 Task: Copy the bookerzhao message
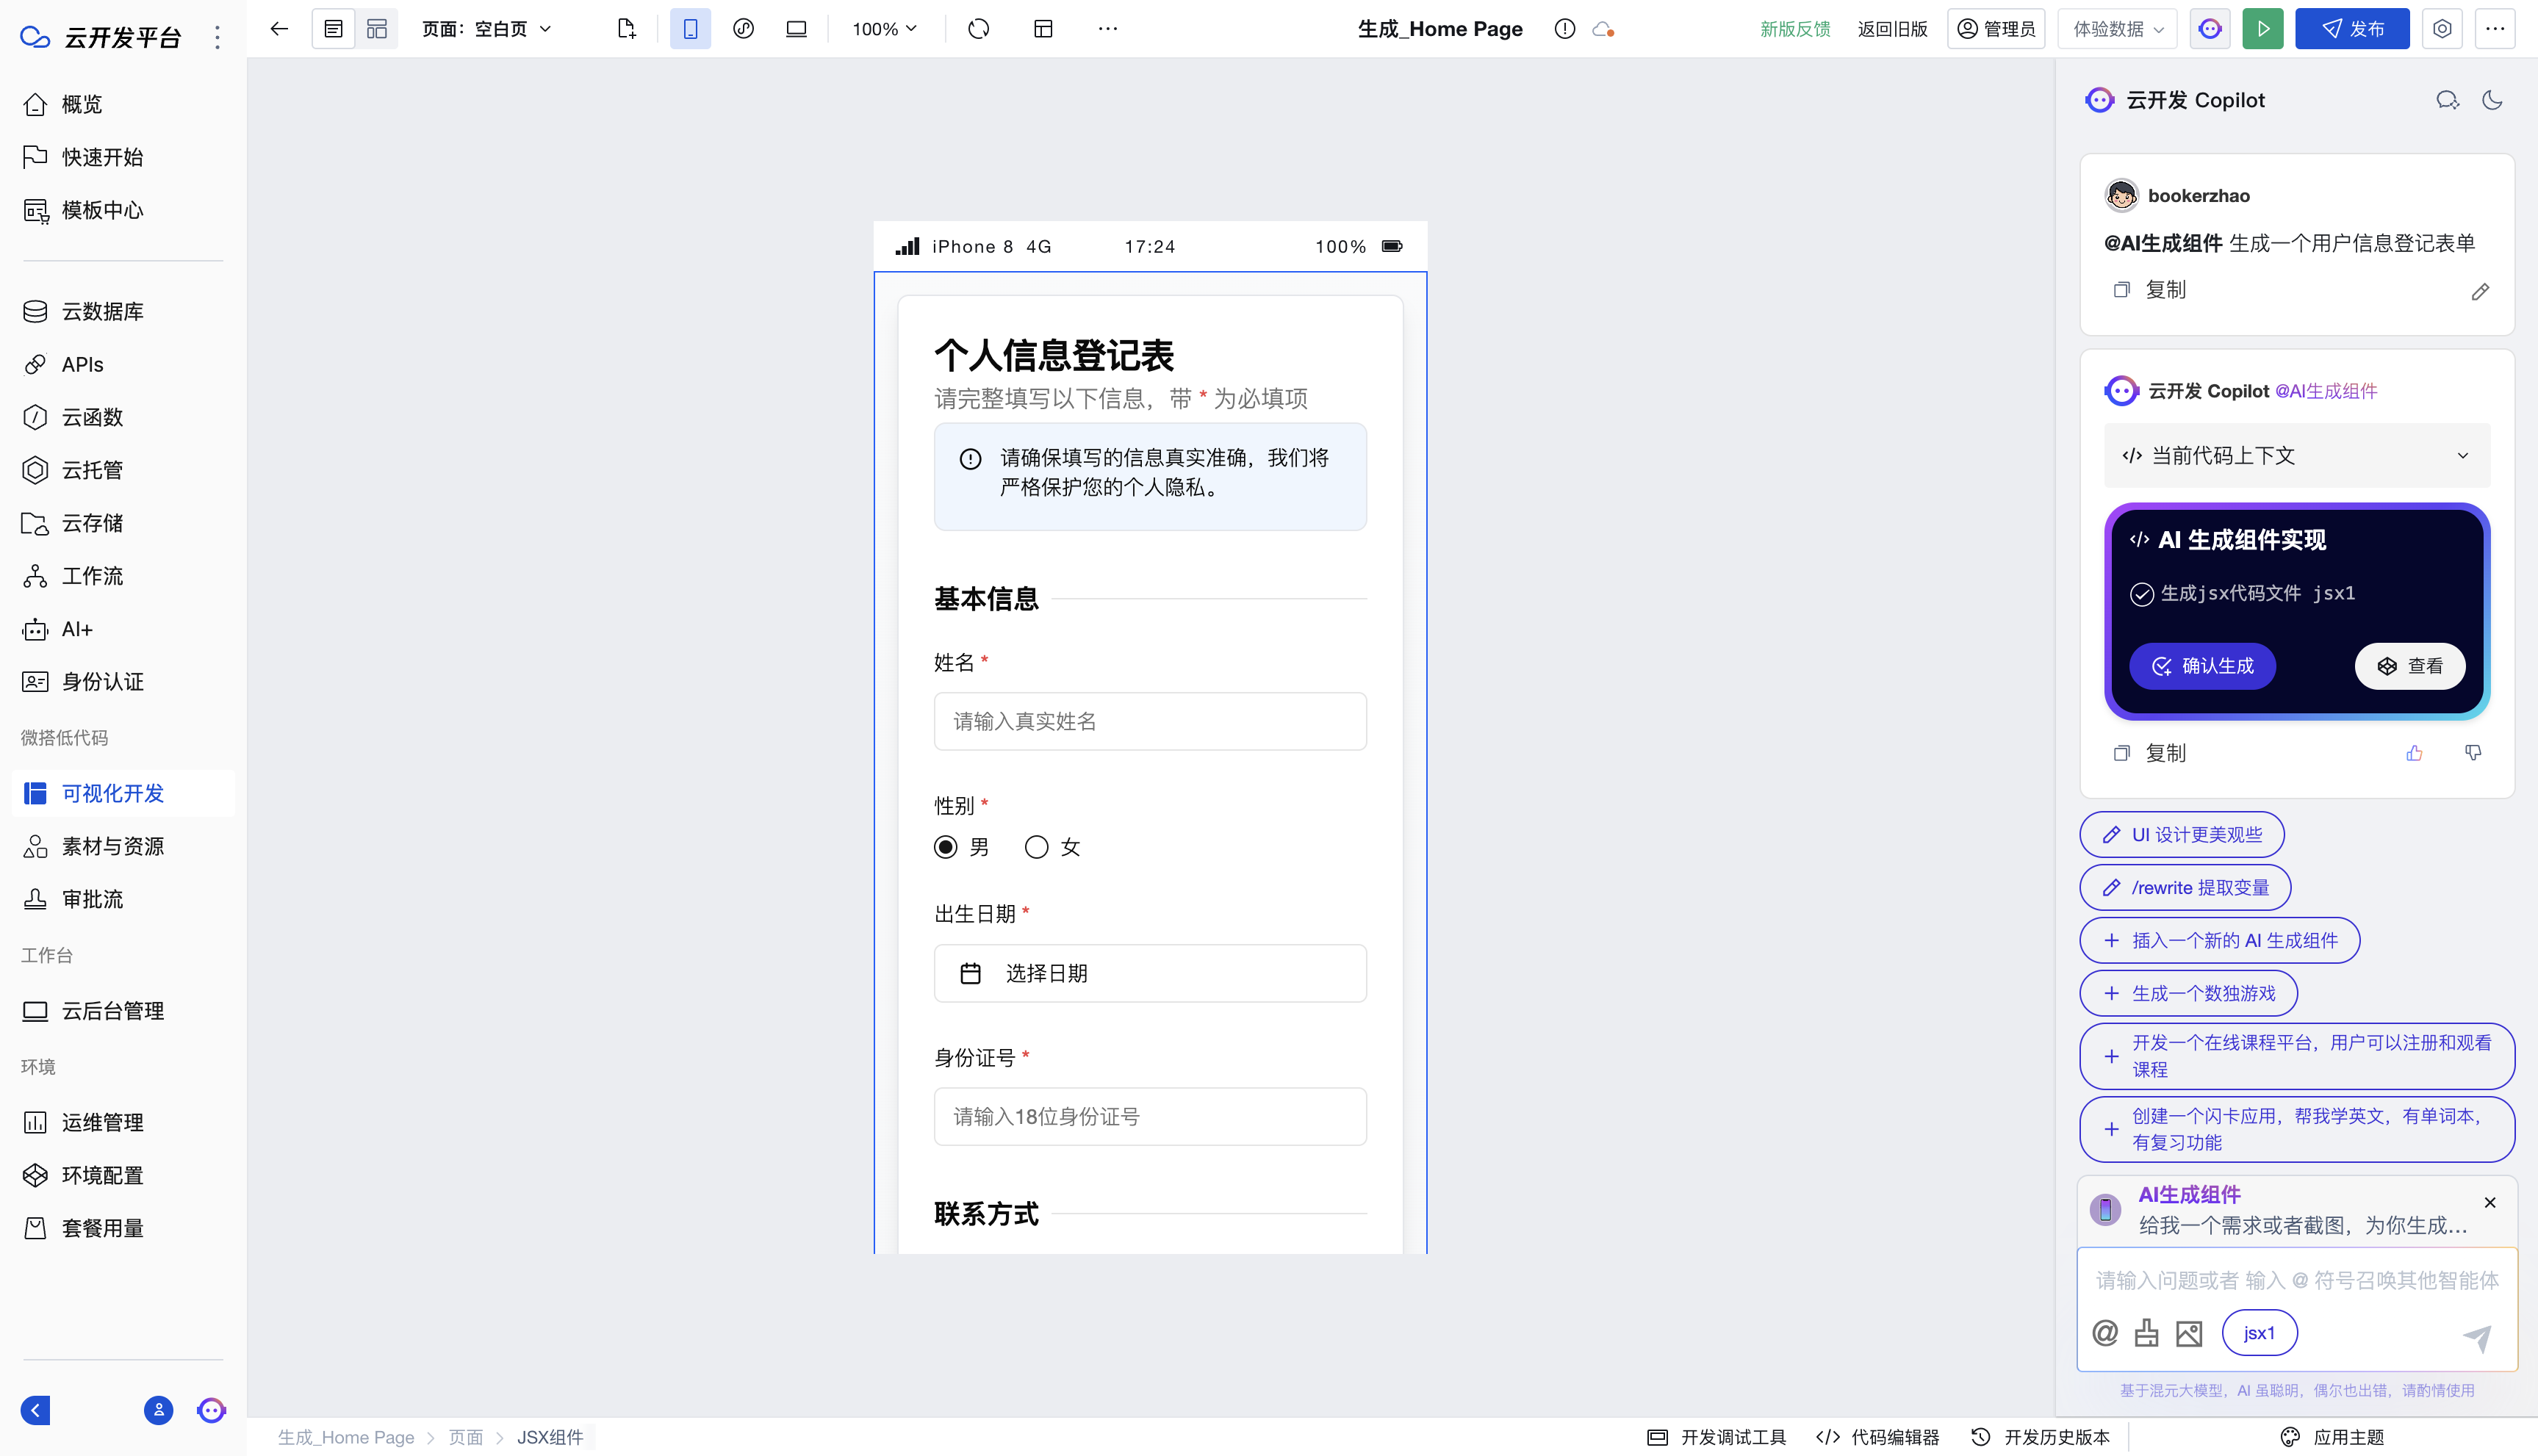tap(2149, 290)
